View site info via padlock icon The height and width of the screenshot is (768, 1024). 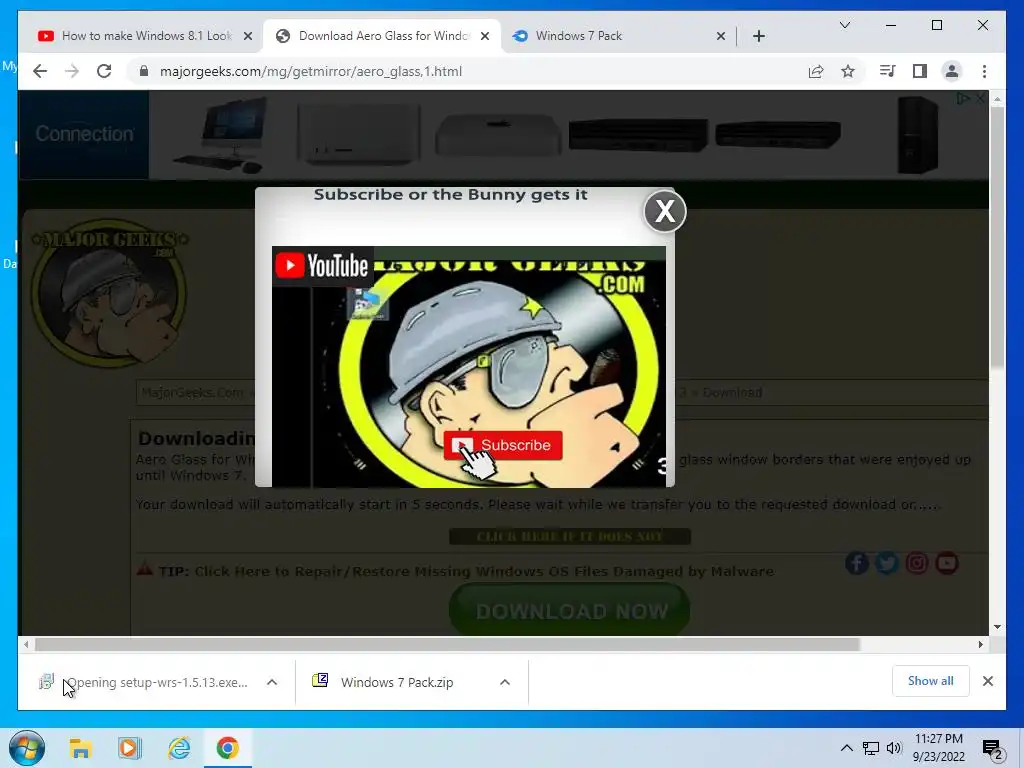point(144,71)
